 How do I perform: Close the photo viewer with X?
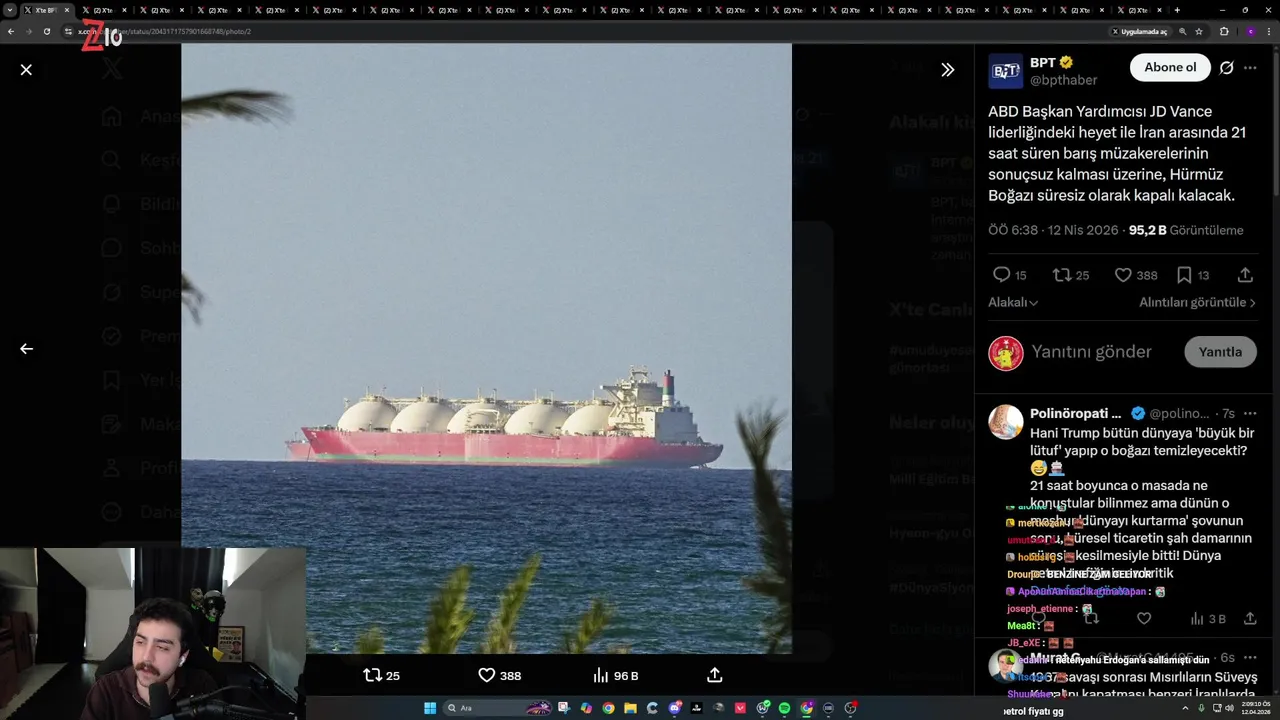click(x=26, y=70)
